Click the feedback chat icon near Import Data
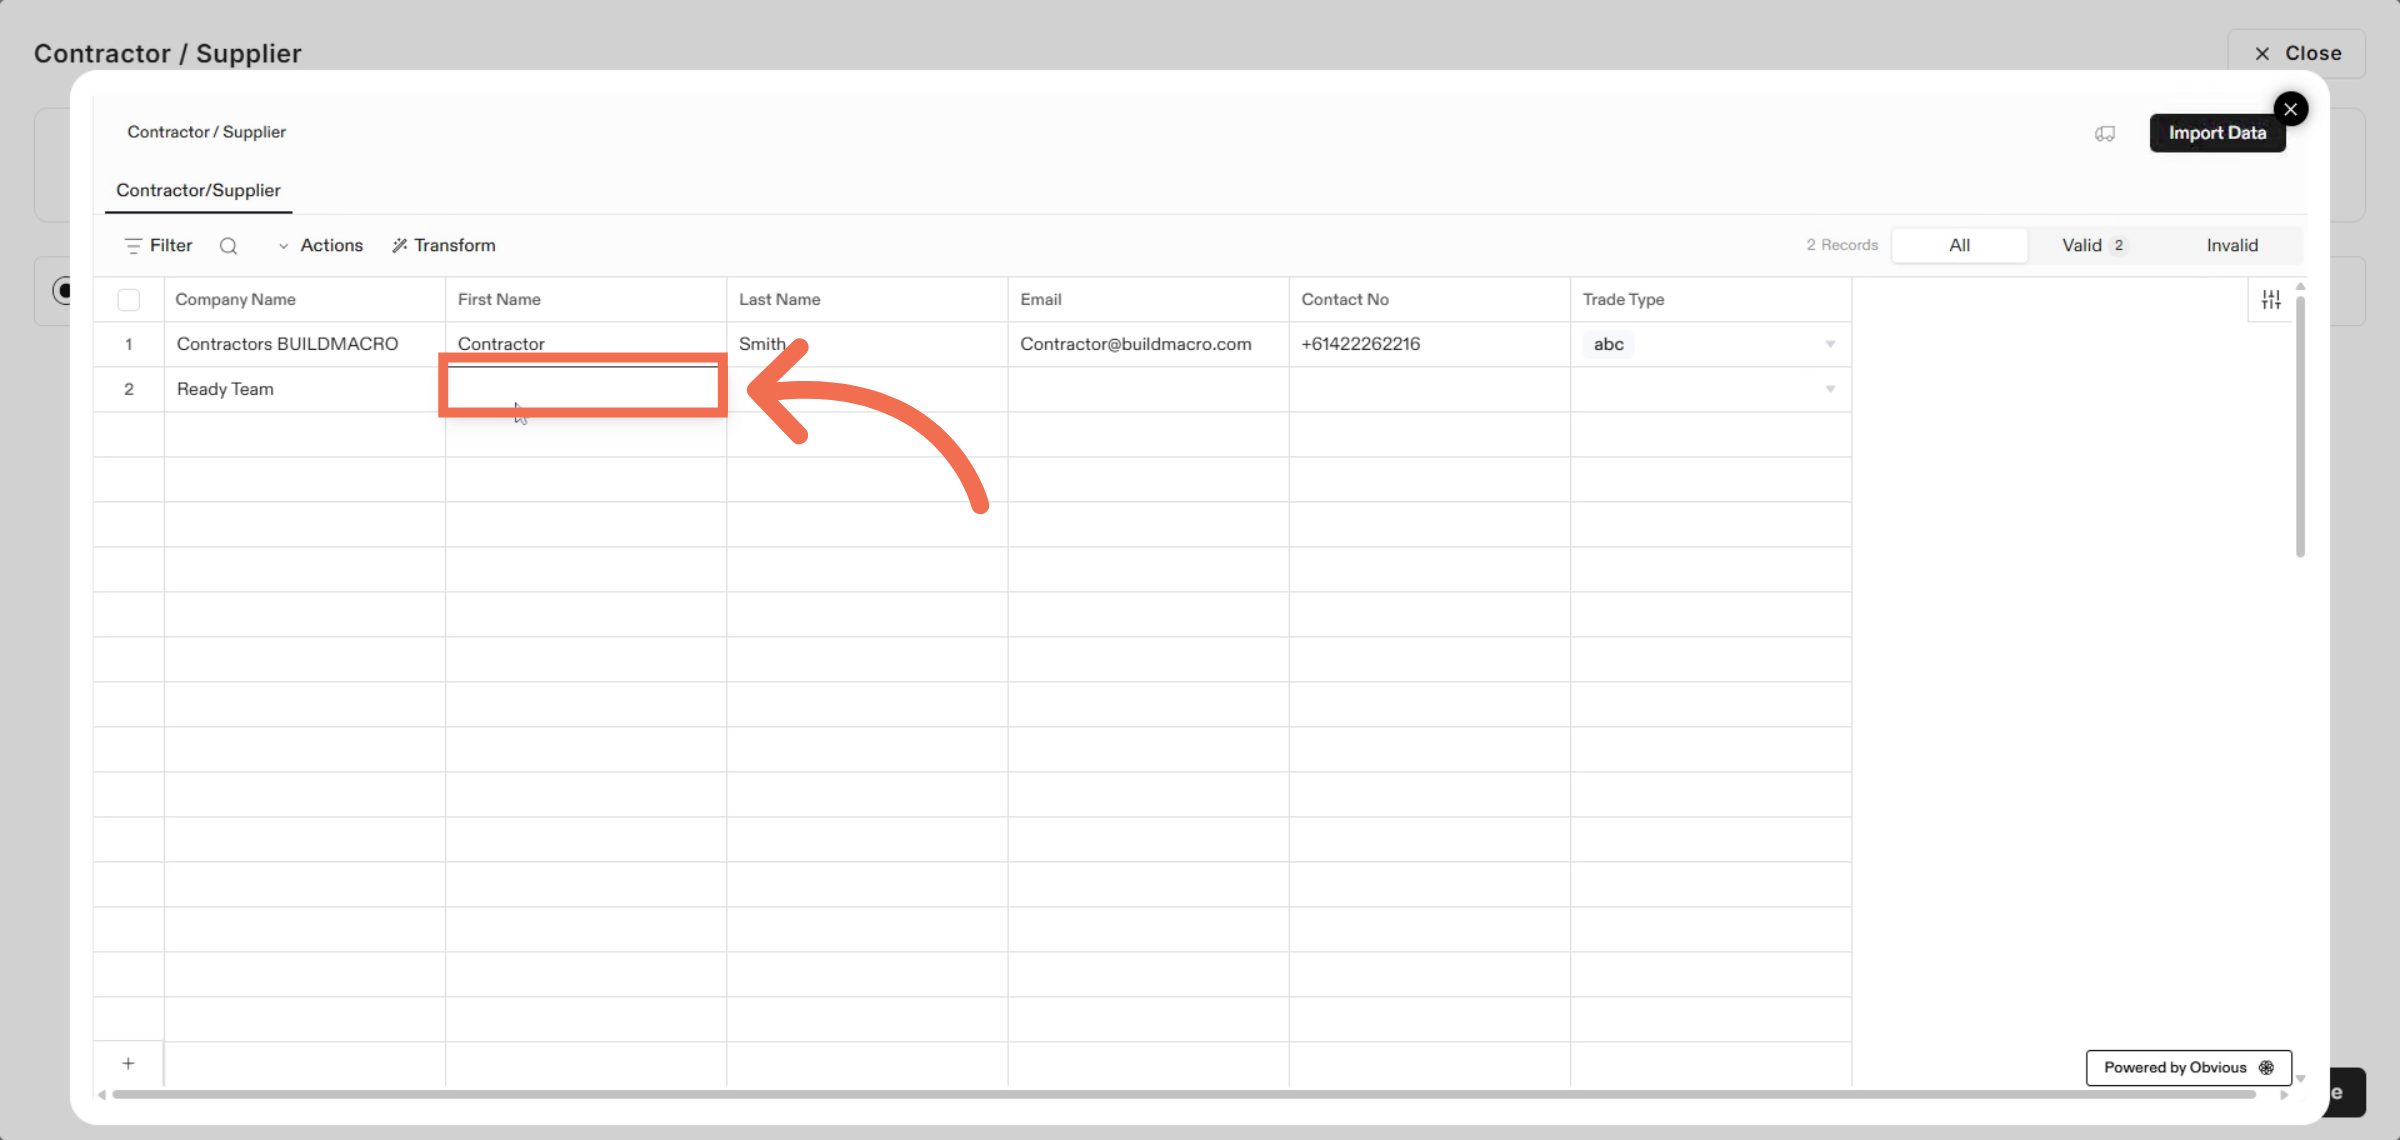Image resolution: width=2400 pixels, height=1140 pixels. tap(2105, 134)
